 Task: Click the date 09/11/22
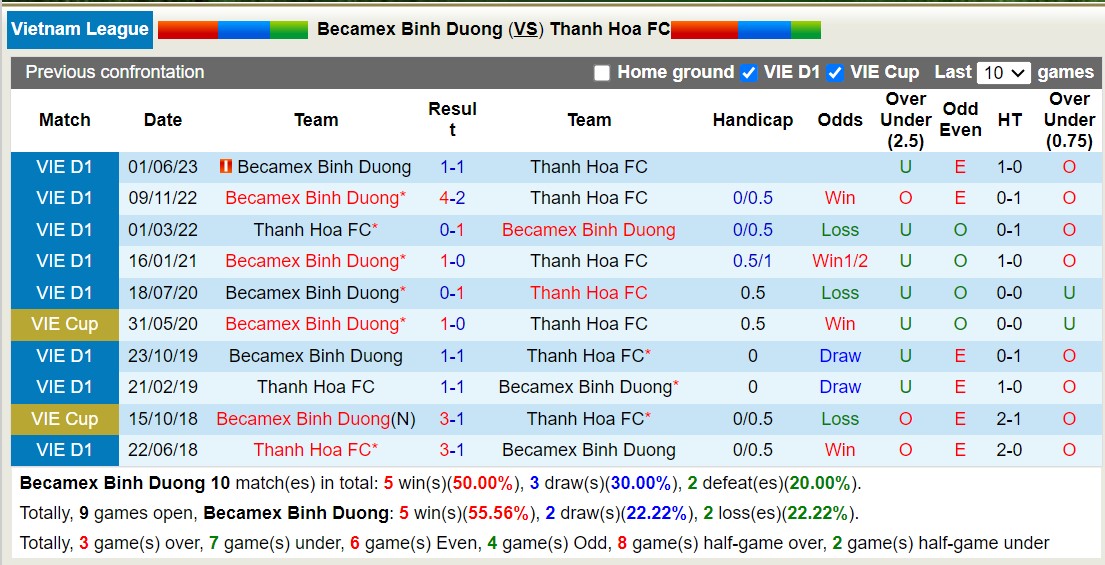(163, 198)
